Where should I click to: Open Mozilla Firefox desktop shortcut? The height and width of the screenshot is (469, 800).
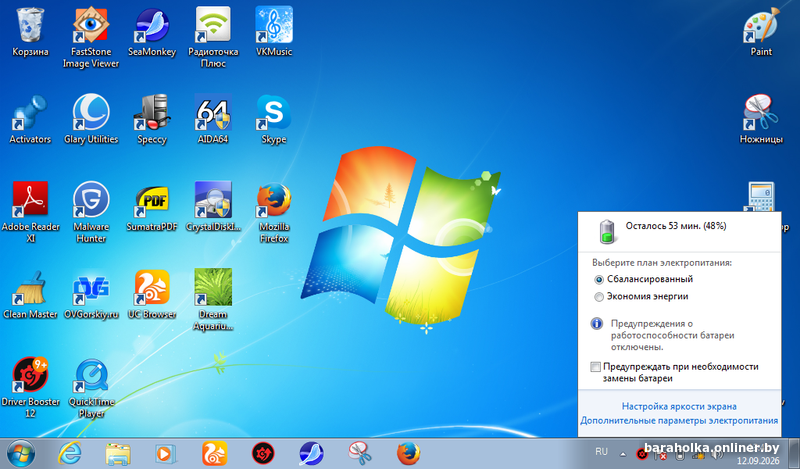click(274, 212)
